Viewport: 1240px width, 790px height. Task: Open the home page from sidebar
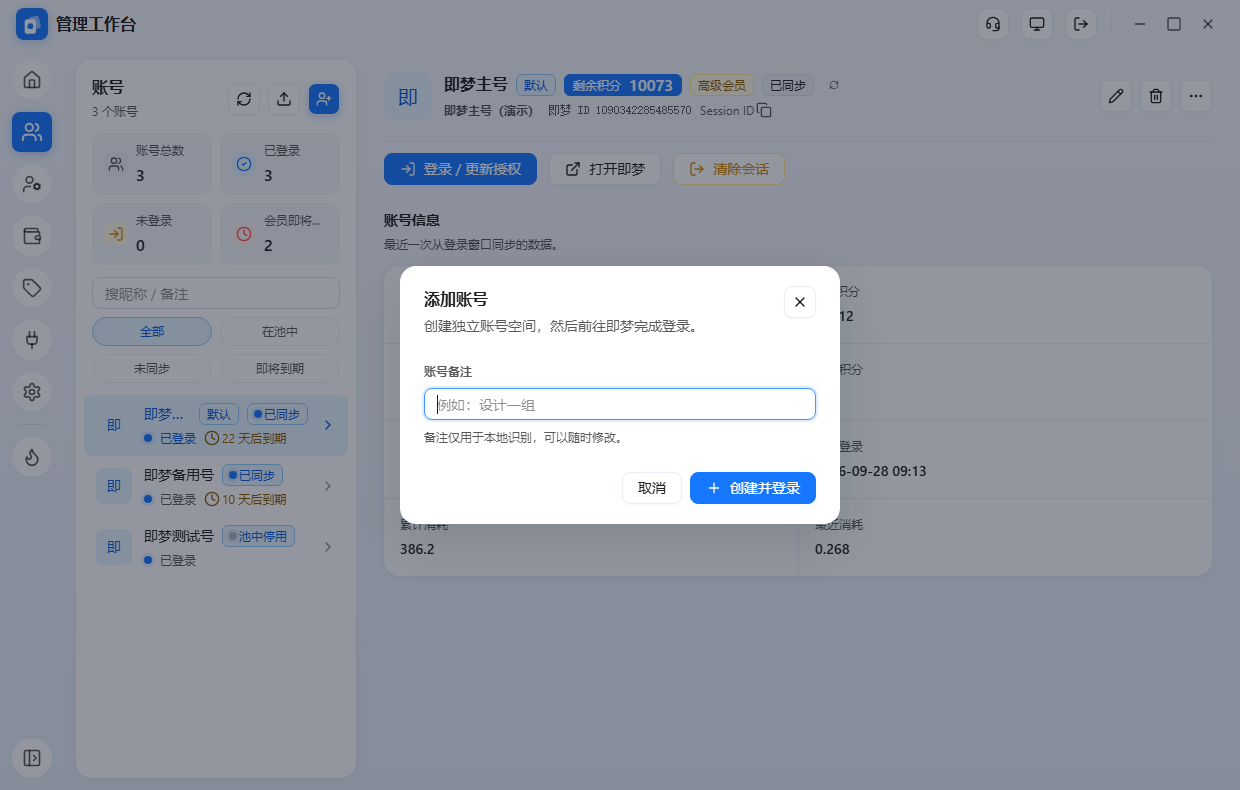(x=32, y=79)
